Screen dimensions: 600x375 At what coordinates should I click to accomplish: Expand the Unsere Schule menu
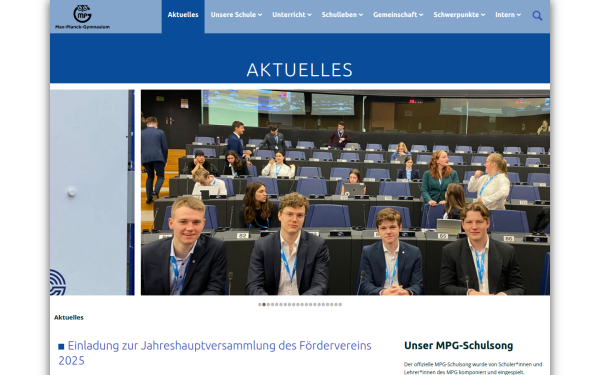(x=236, y=15)
